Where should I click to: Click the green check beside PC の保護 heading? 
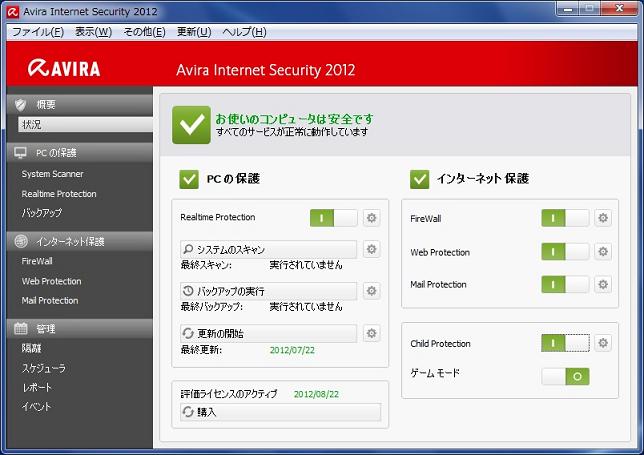tap(189, 179)
